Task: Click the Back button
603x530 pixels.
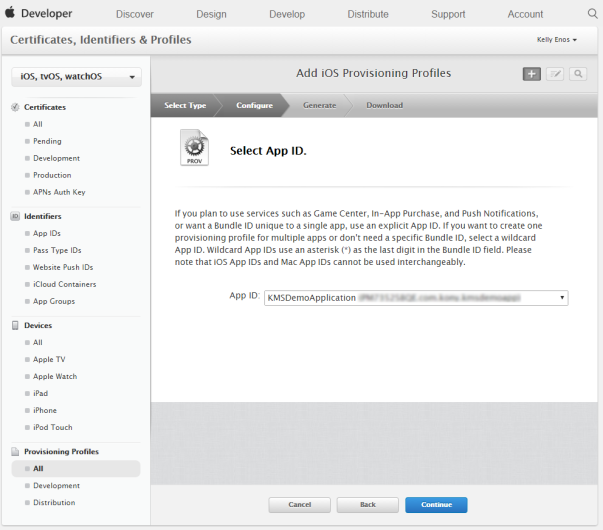Action: pyautogui.click(x=368, y=505)
